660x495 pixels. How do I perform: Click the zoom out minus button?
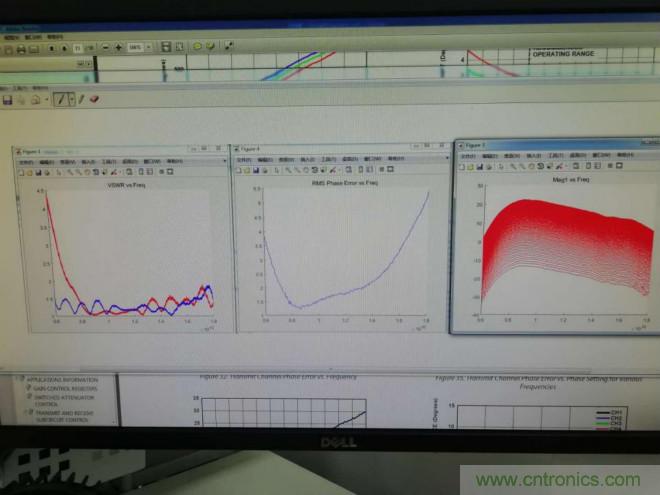[105, 48]
